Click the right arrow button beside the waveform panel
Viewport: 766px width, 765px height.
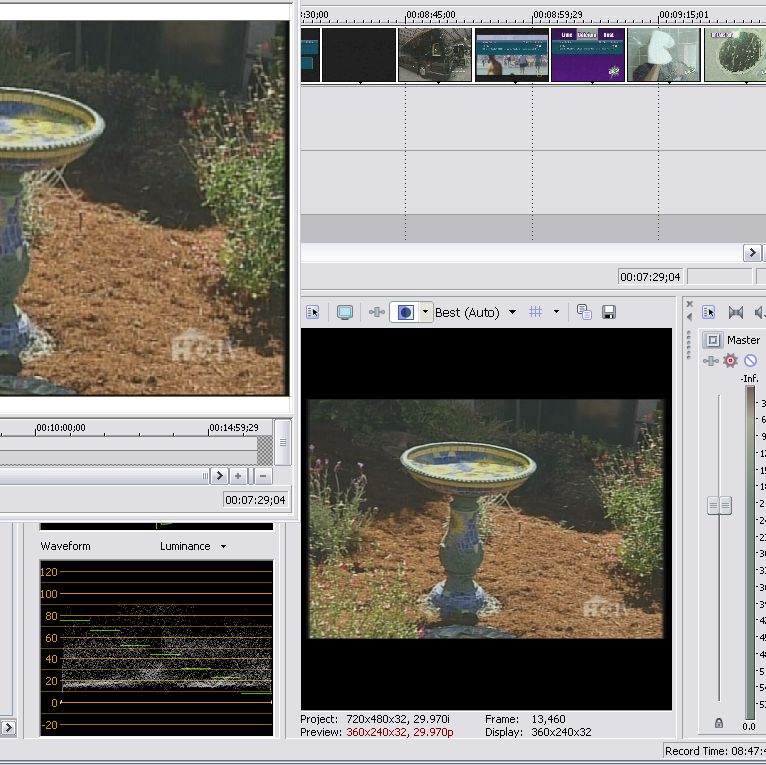8,728
